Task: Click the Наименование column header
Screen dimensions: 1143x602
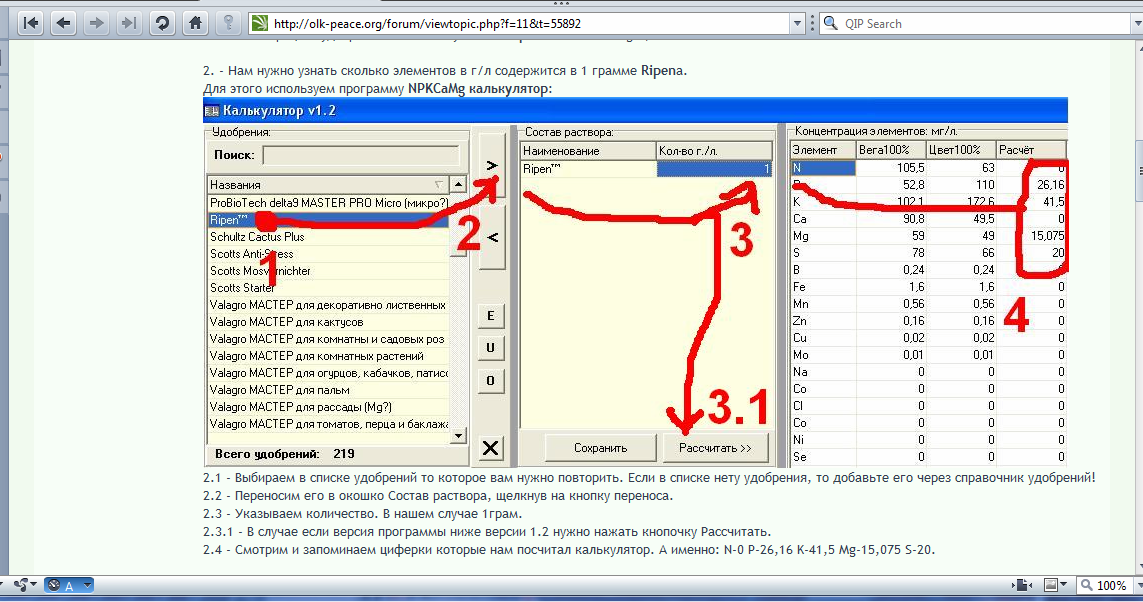Action: [588, 151]
